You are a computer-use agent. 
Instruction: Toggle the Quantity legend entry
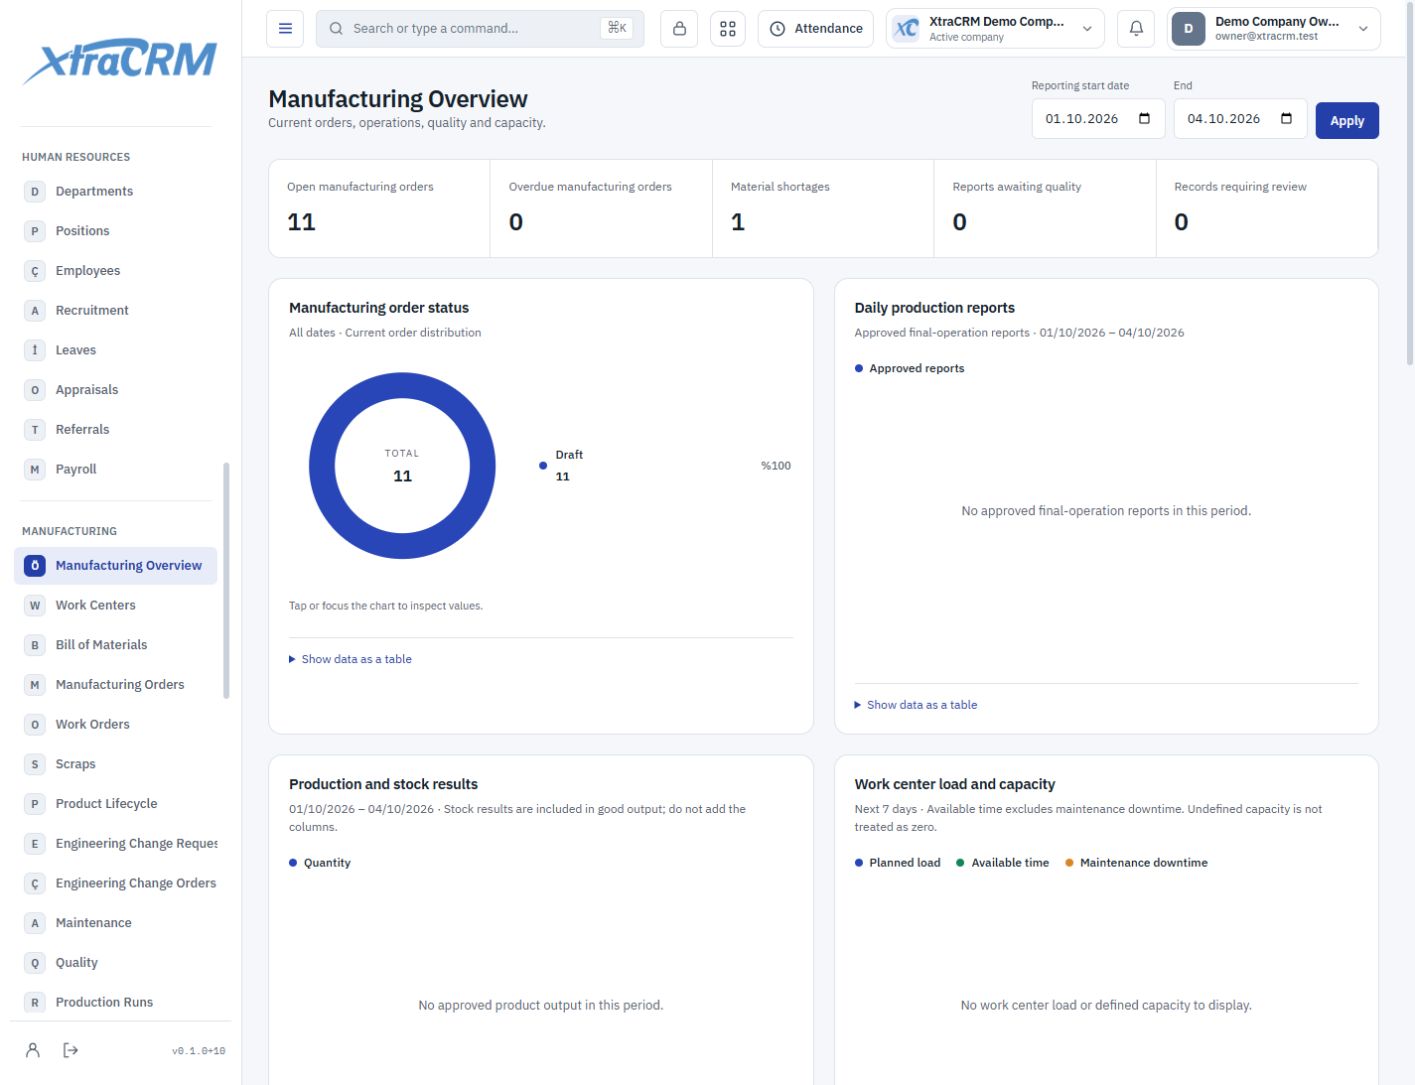click(x=320, y=863)
